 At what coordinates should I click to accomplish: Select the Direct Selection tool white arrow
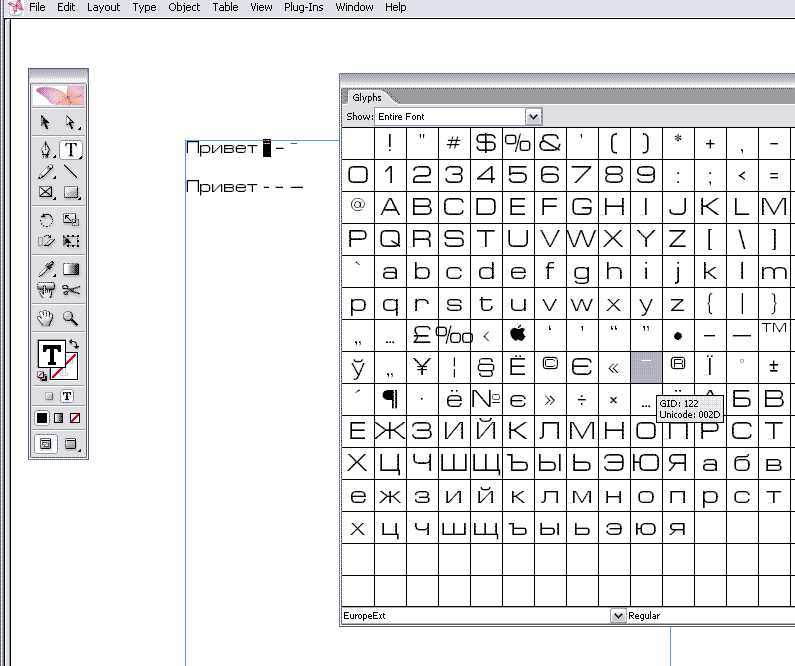(x=70, y=122)
